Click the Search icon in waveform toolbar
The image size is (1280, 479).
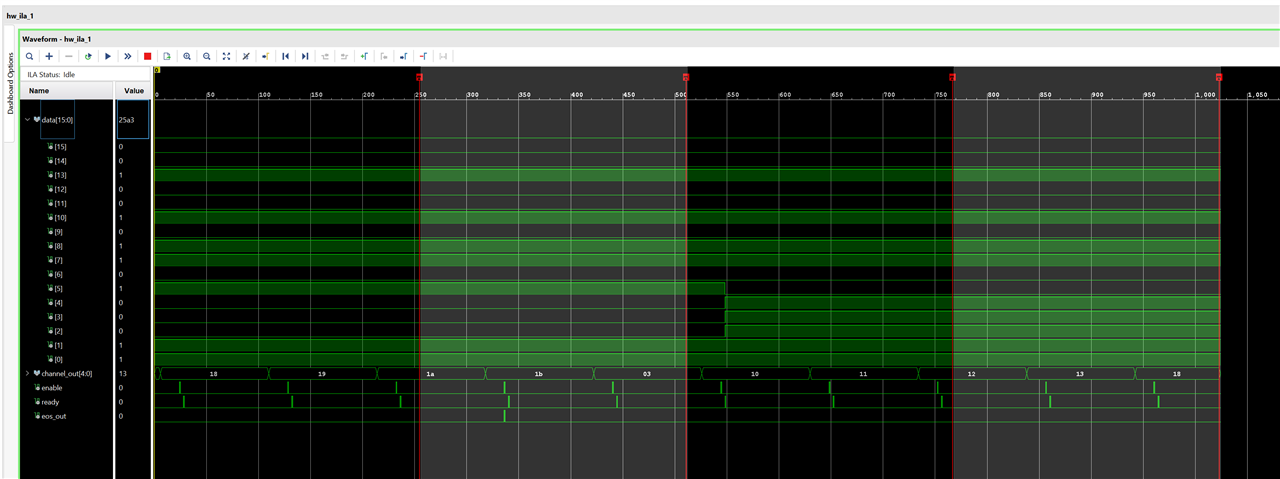(x=30, y=56)
